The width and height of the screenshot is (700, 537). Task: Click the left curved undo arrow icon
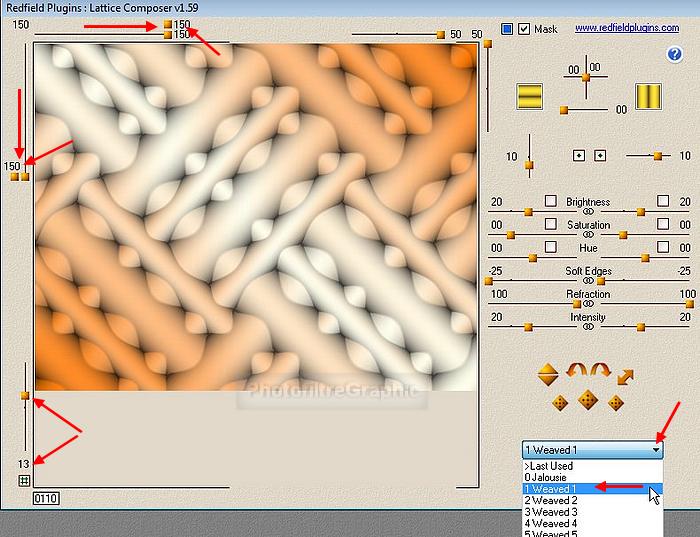click(576, 371)
